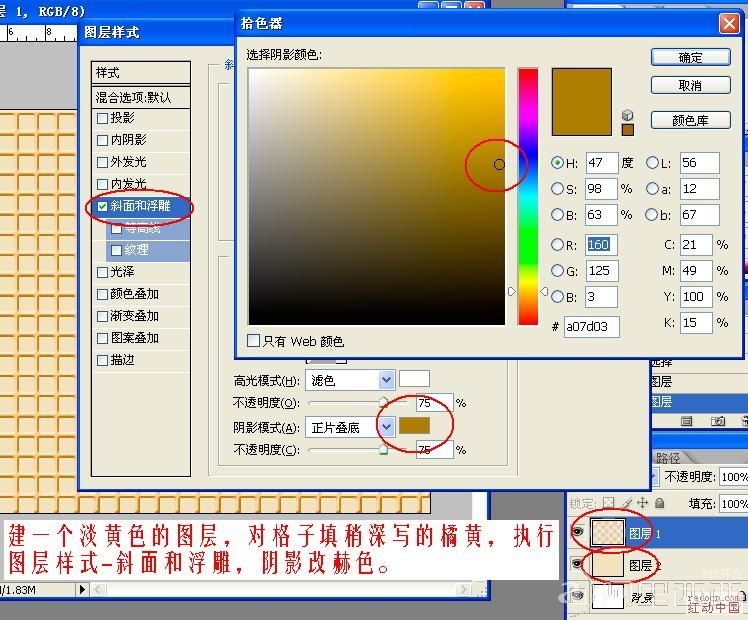
Task: Click the highlight color white swatch
Action: (x=414, y=379)
